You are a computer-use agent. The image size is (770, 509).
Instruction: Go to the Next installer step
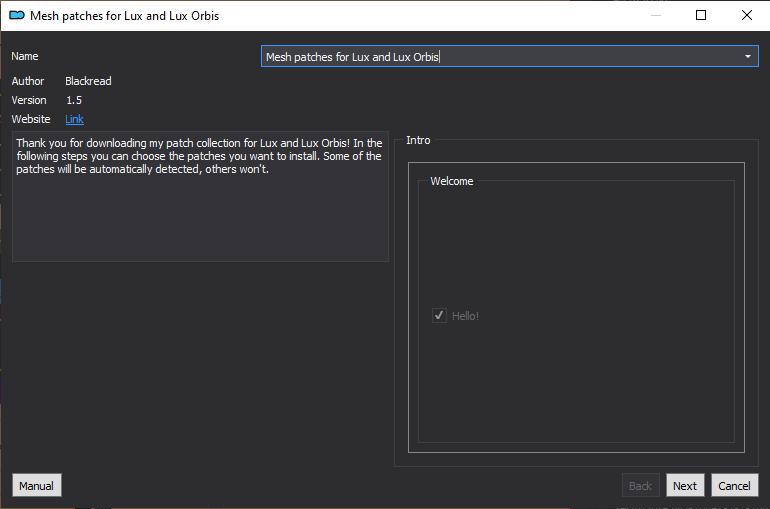click(x=685, y=485)
